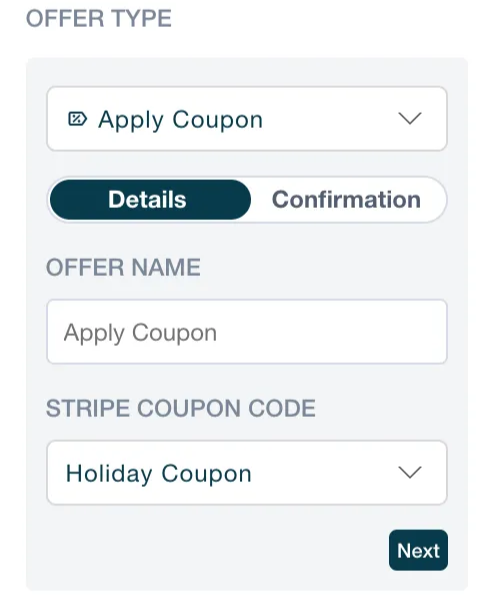Click the OFFER NAME field label
The width and height of the screenshot is (498, 602).
123,267
